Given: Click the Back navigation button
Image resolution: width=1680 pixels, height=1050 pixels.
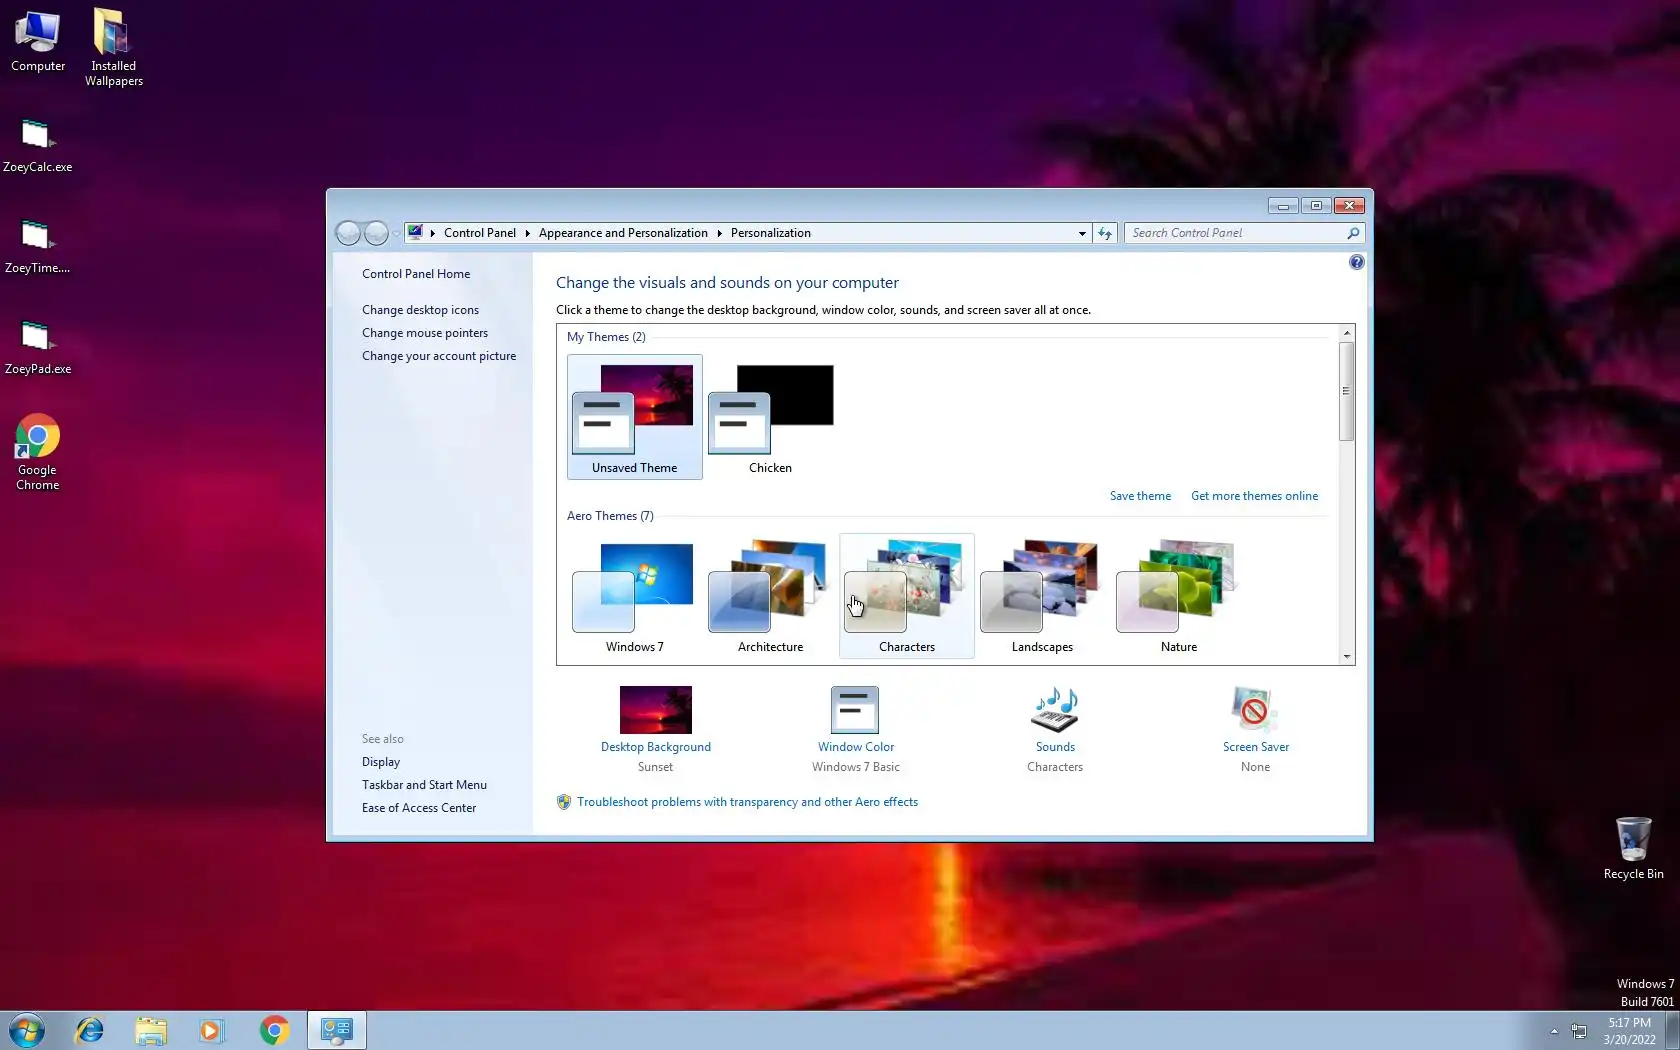Looking at the screenshot, I should [x=348, y=233].
